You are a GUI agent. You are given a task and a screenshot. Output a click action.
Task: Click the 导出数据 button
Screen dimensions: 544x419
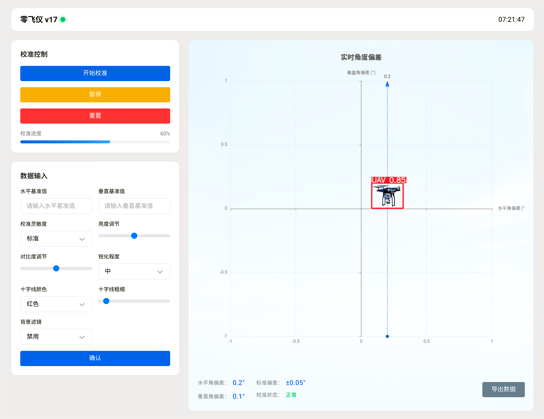[503, 389]
